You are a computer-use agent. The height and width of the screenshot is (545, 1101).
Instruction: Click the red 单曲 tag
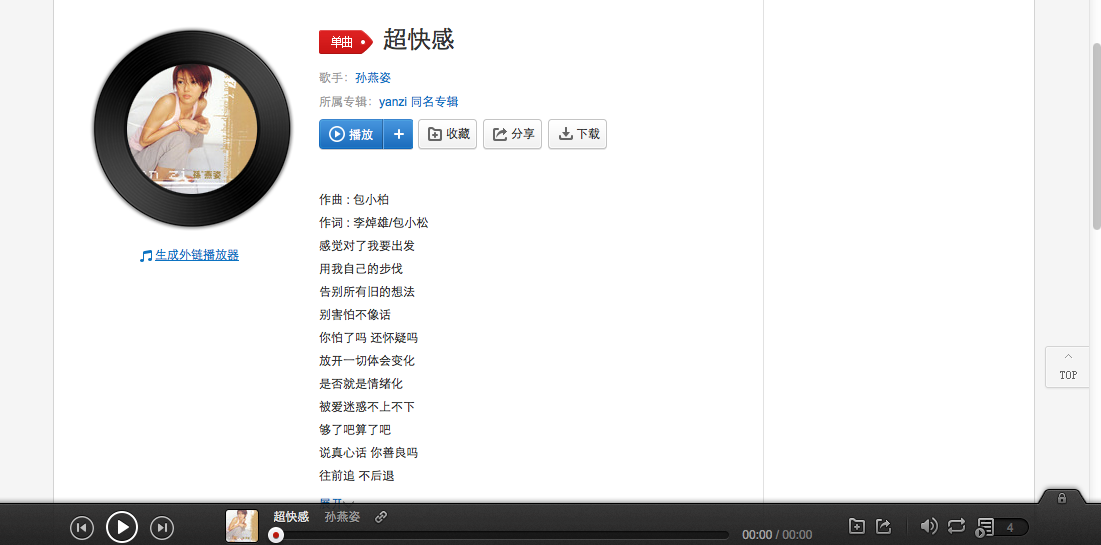point(345,42)
